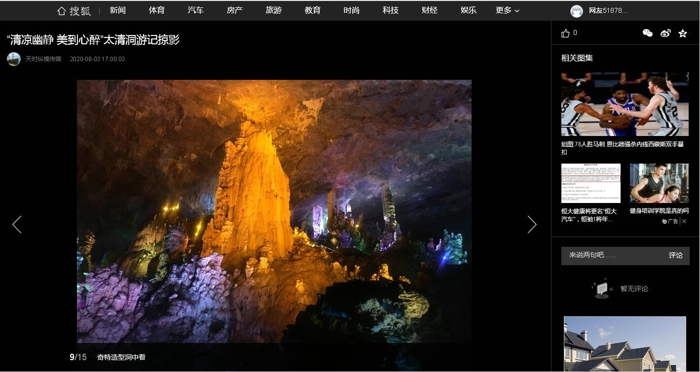Open author 天时纵横传媒 link
700x372 pixels.
[x=43, y=59]
